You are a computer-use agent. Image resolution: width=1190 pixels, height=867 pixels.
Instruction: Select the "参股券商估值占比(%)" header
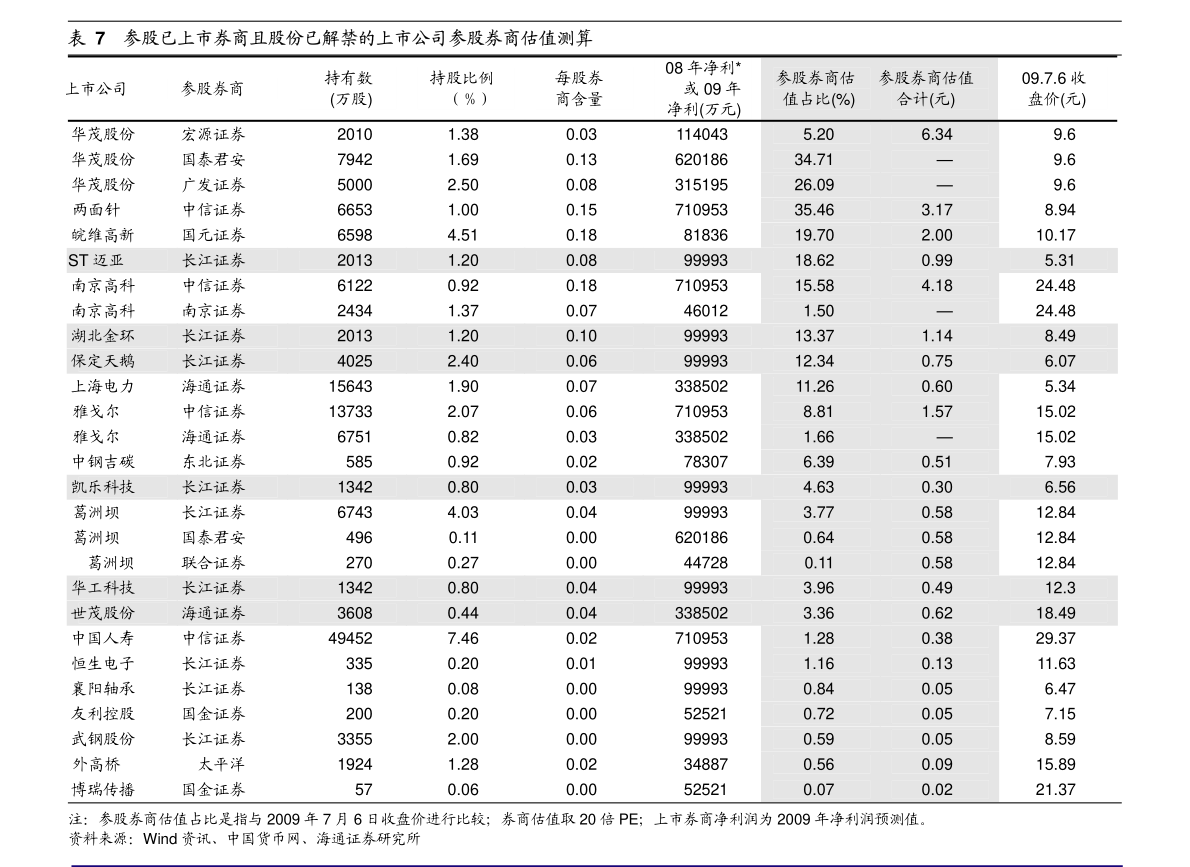pos(816,89)
